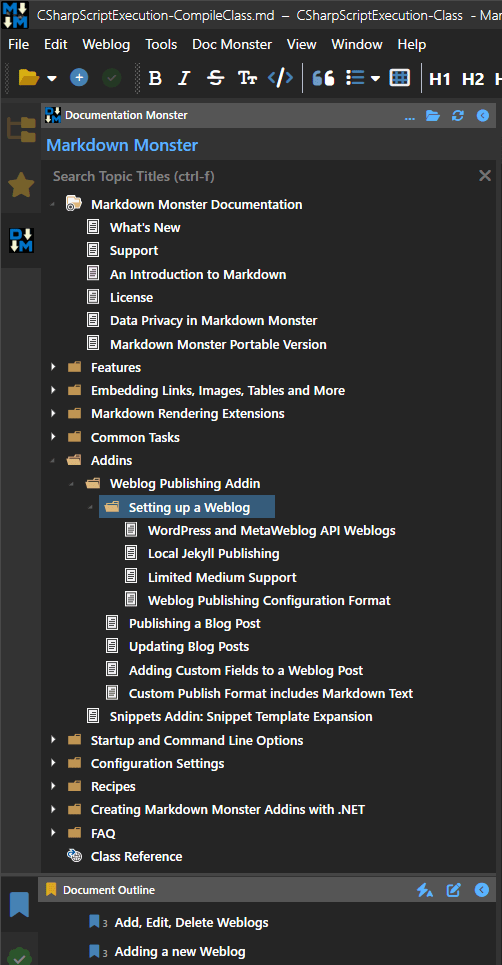This screenshot has width=502, height=965.
Task: Select Publishing a Blog Post topic
Action: click(x=194, y=623)
